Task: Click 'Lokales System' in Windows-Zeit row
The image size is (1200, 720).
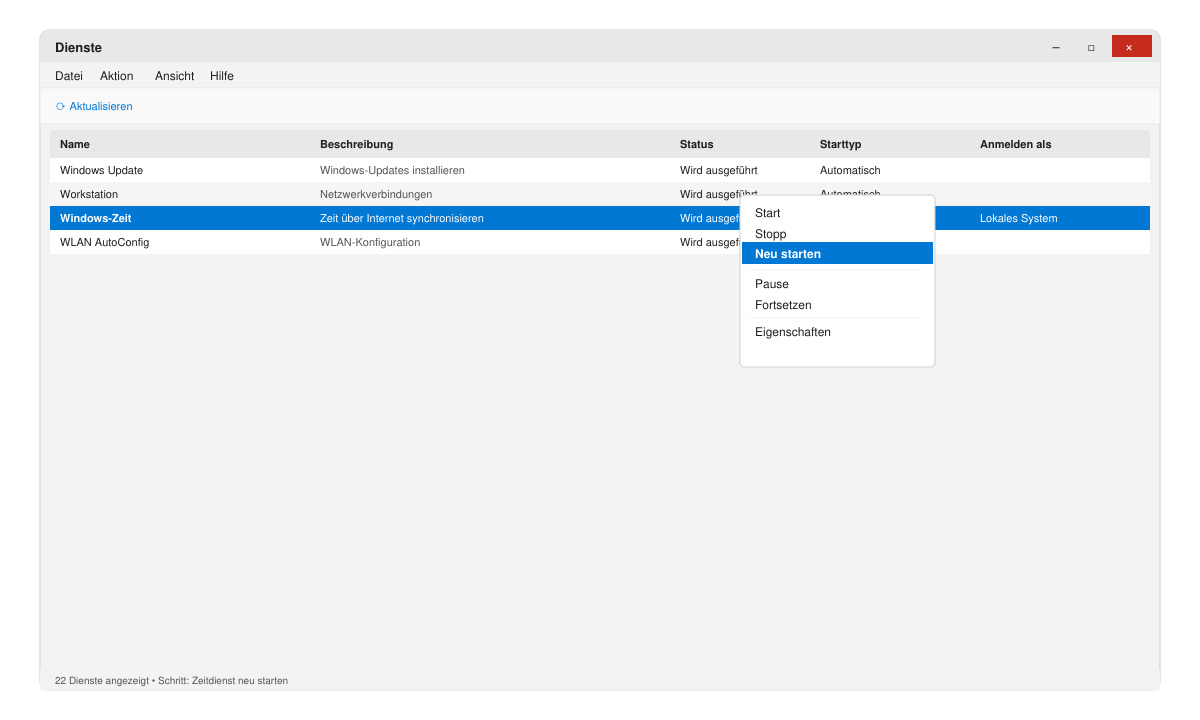Action: click(x=1018, y=218)
